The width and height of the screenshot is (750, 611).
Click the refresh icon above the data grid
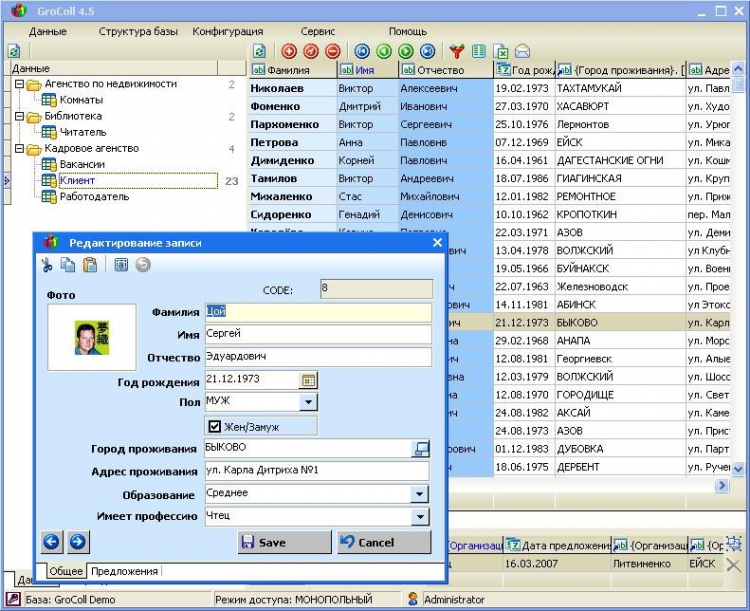tap(259, 51)
